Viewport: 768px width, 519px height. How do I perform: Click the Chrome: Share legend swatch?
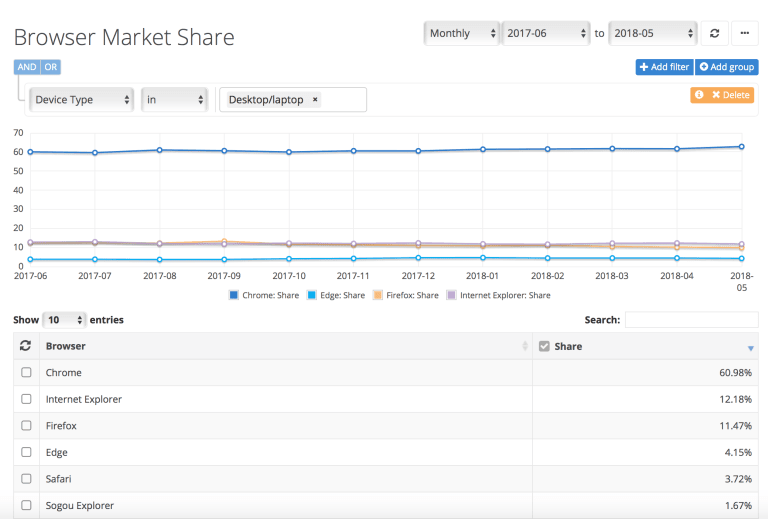pyautogui.click(x=234, y=295)
